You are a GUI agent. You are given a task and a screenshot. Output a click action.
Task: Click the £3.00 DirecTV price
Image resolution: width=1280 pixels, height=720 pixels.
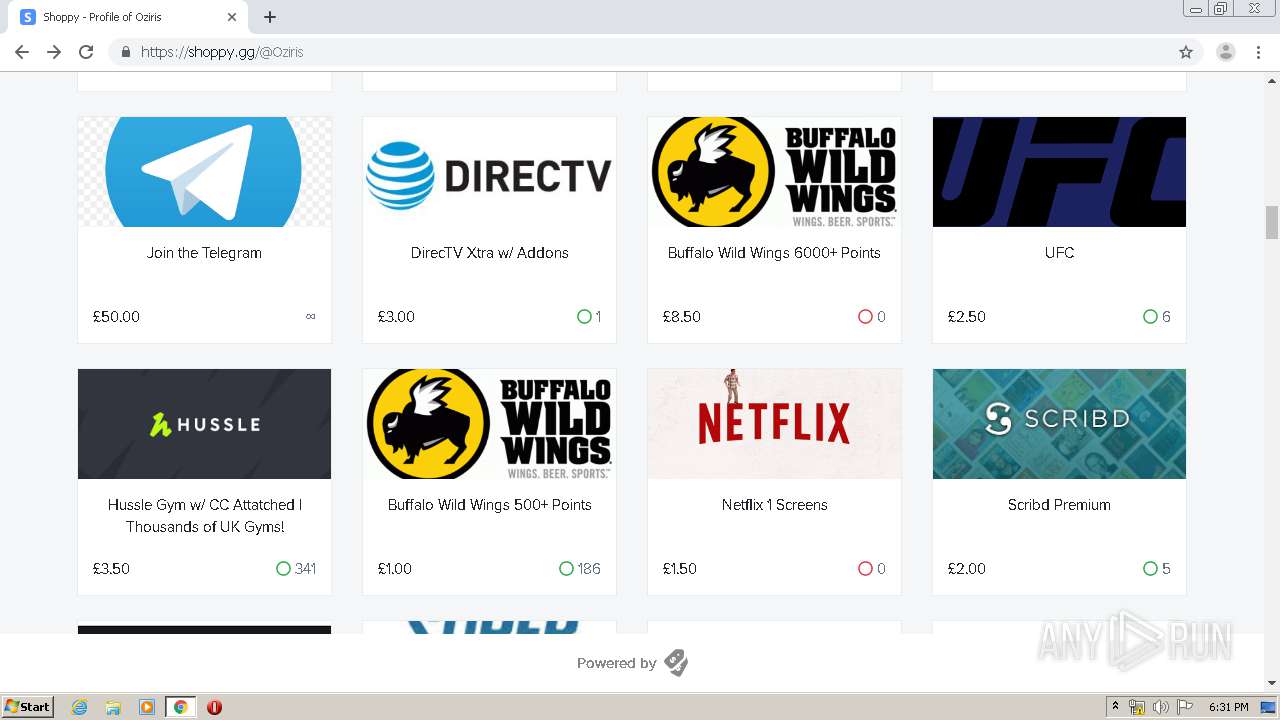pos(396,317)
